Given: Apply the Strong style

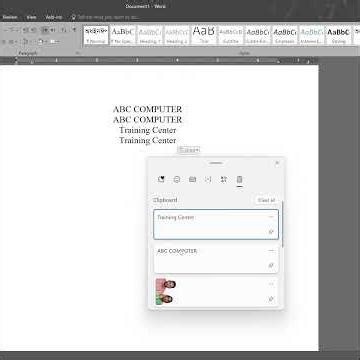Looking at the screenshot, I should tap(338, 35).
